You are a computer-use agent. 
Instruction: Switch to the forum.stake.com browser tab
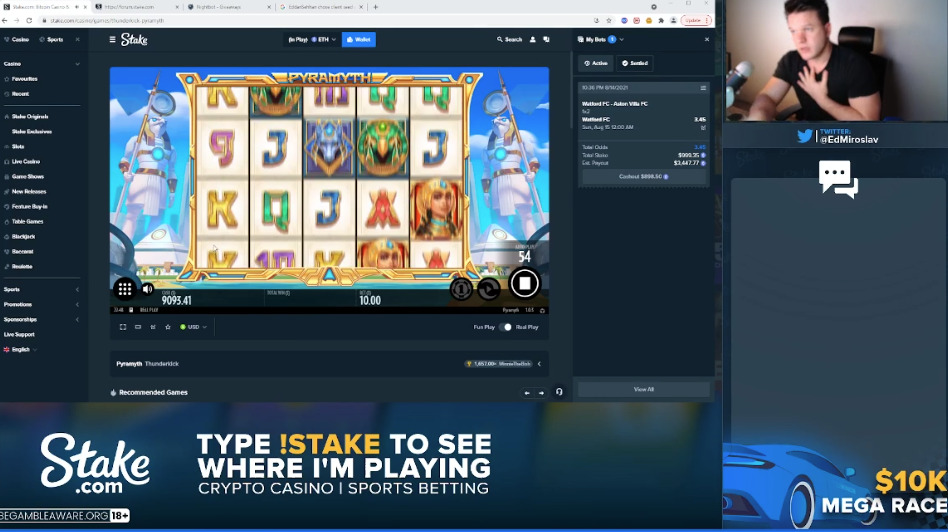[x=136, y=7]
